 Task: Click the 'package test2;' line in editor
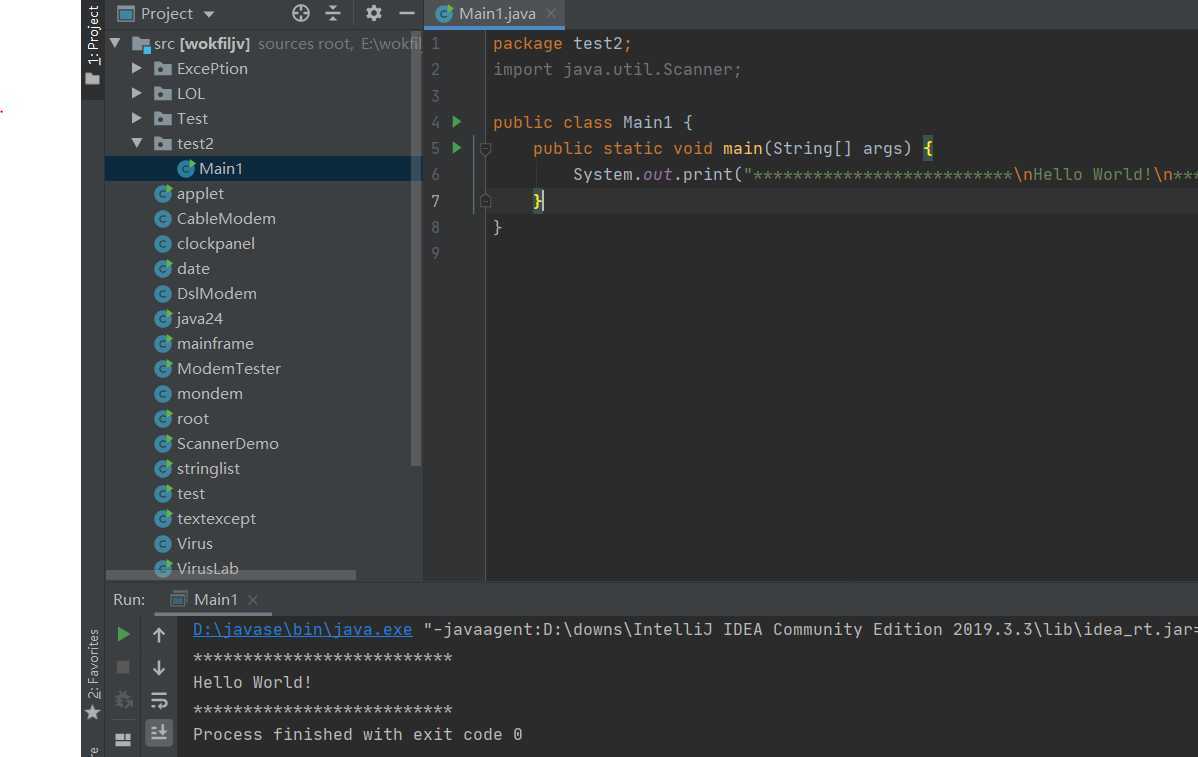pyautogui.click(x=562, y=44)
